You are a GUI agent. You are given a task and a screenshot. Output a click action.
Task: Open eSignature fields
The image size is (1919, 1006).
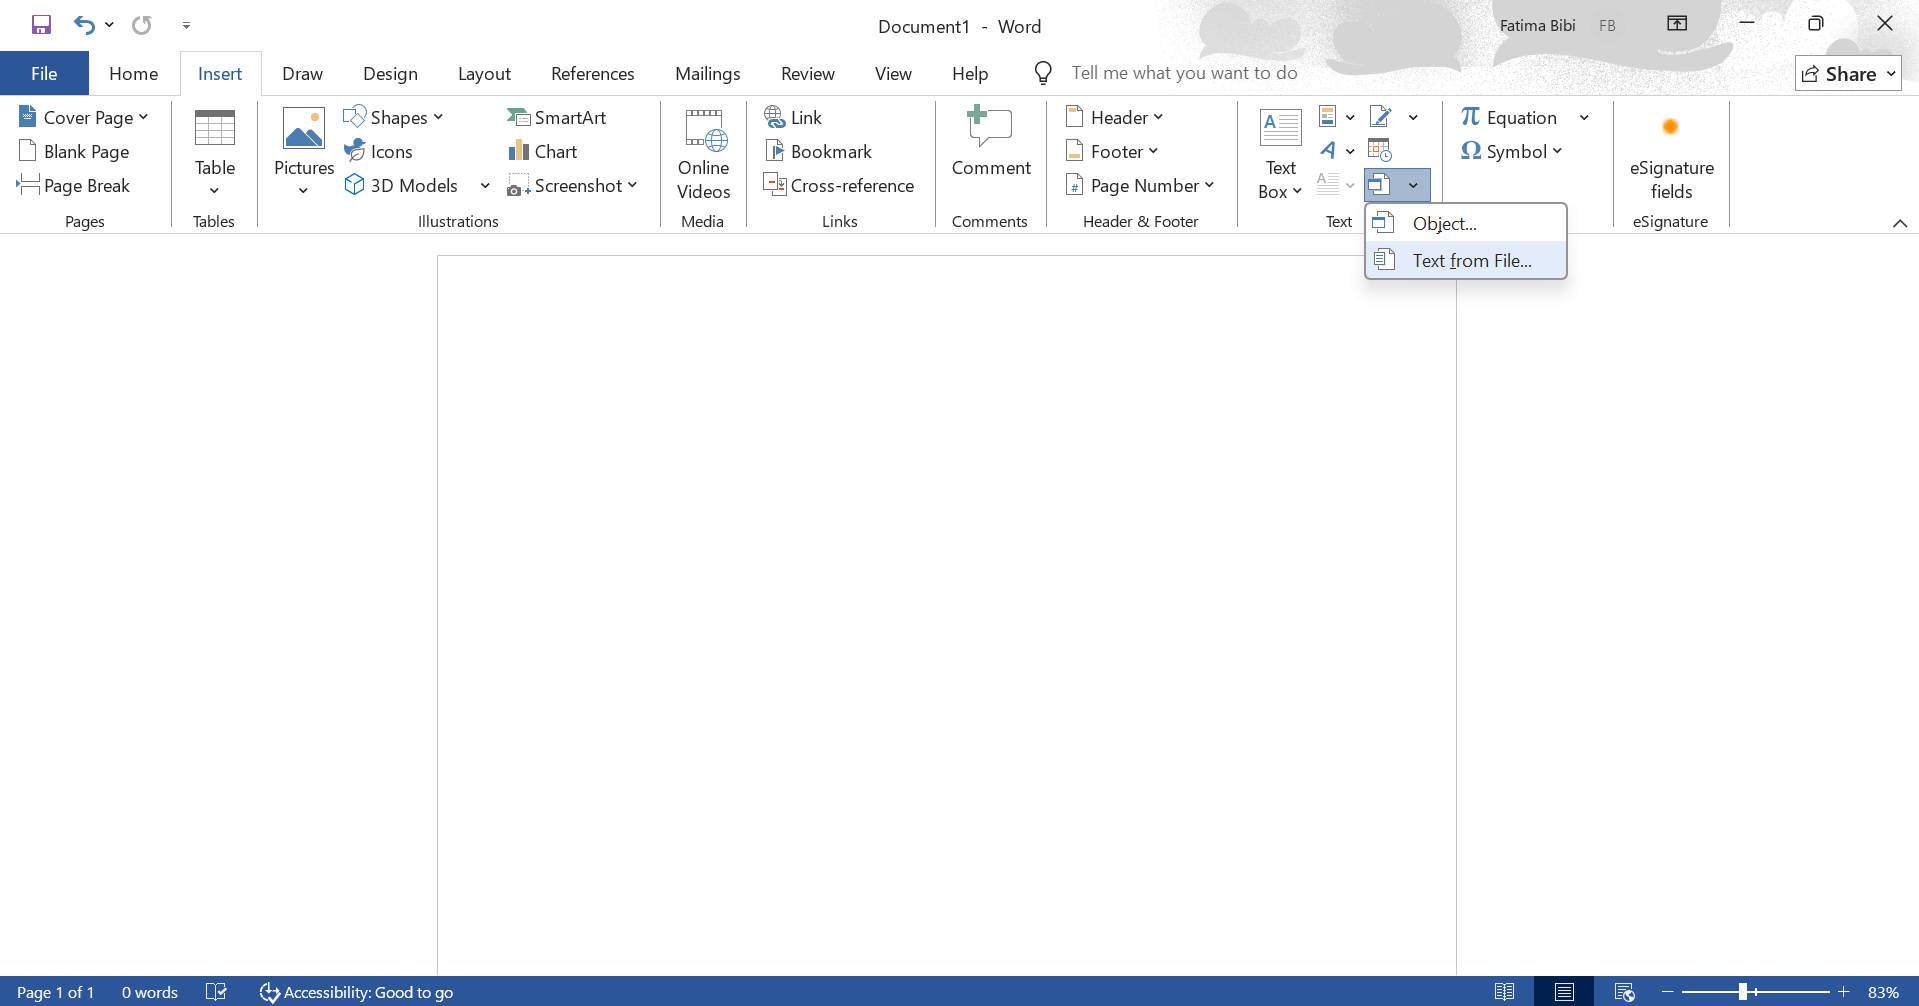[x=1671, y=153]
